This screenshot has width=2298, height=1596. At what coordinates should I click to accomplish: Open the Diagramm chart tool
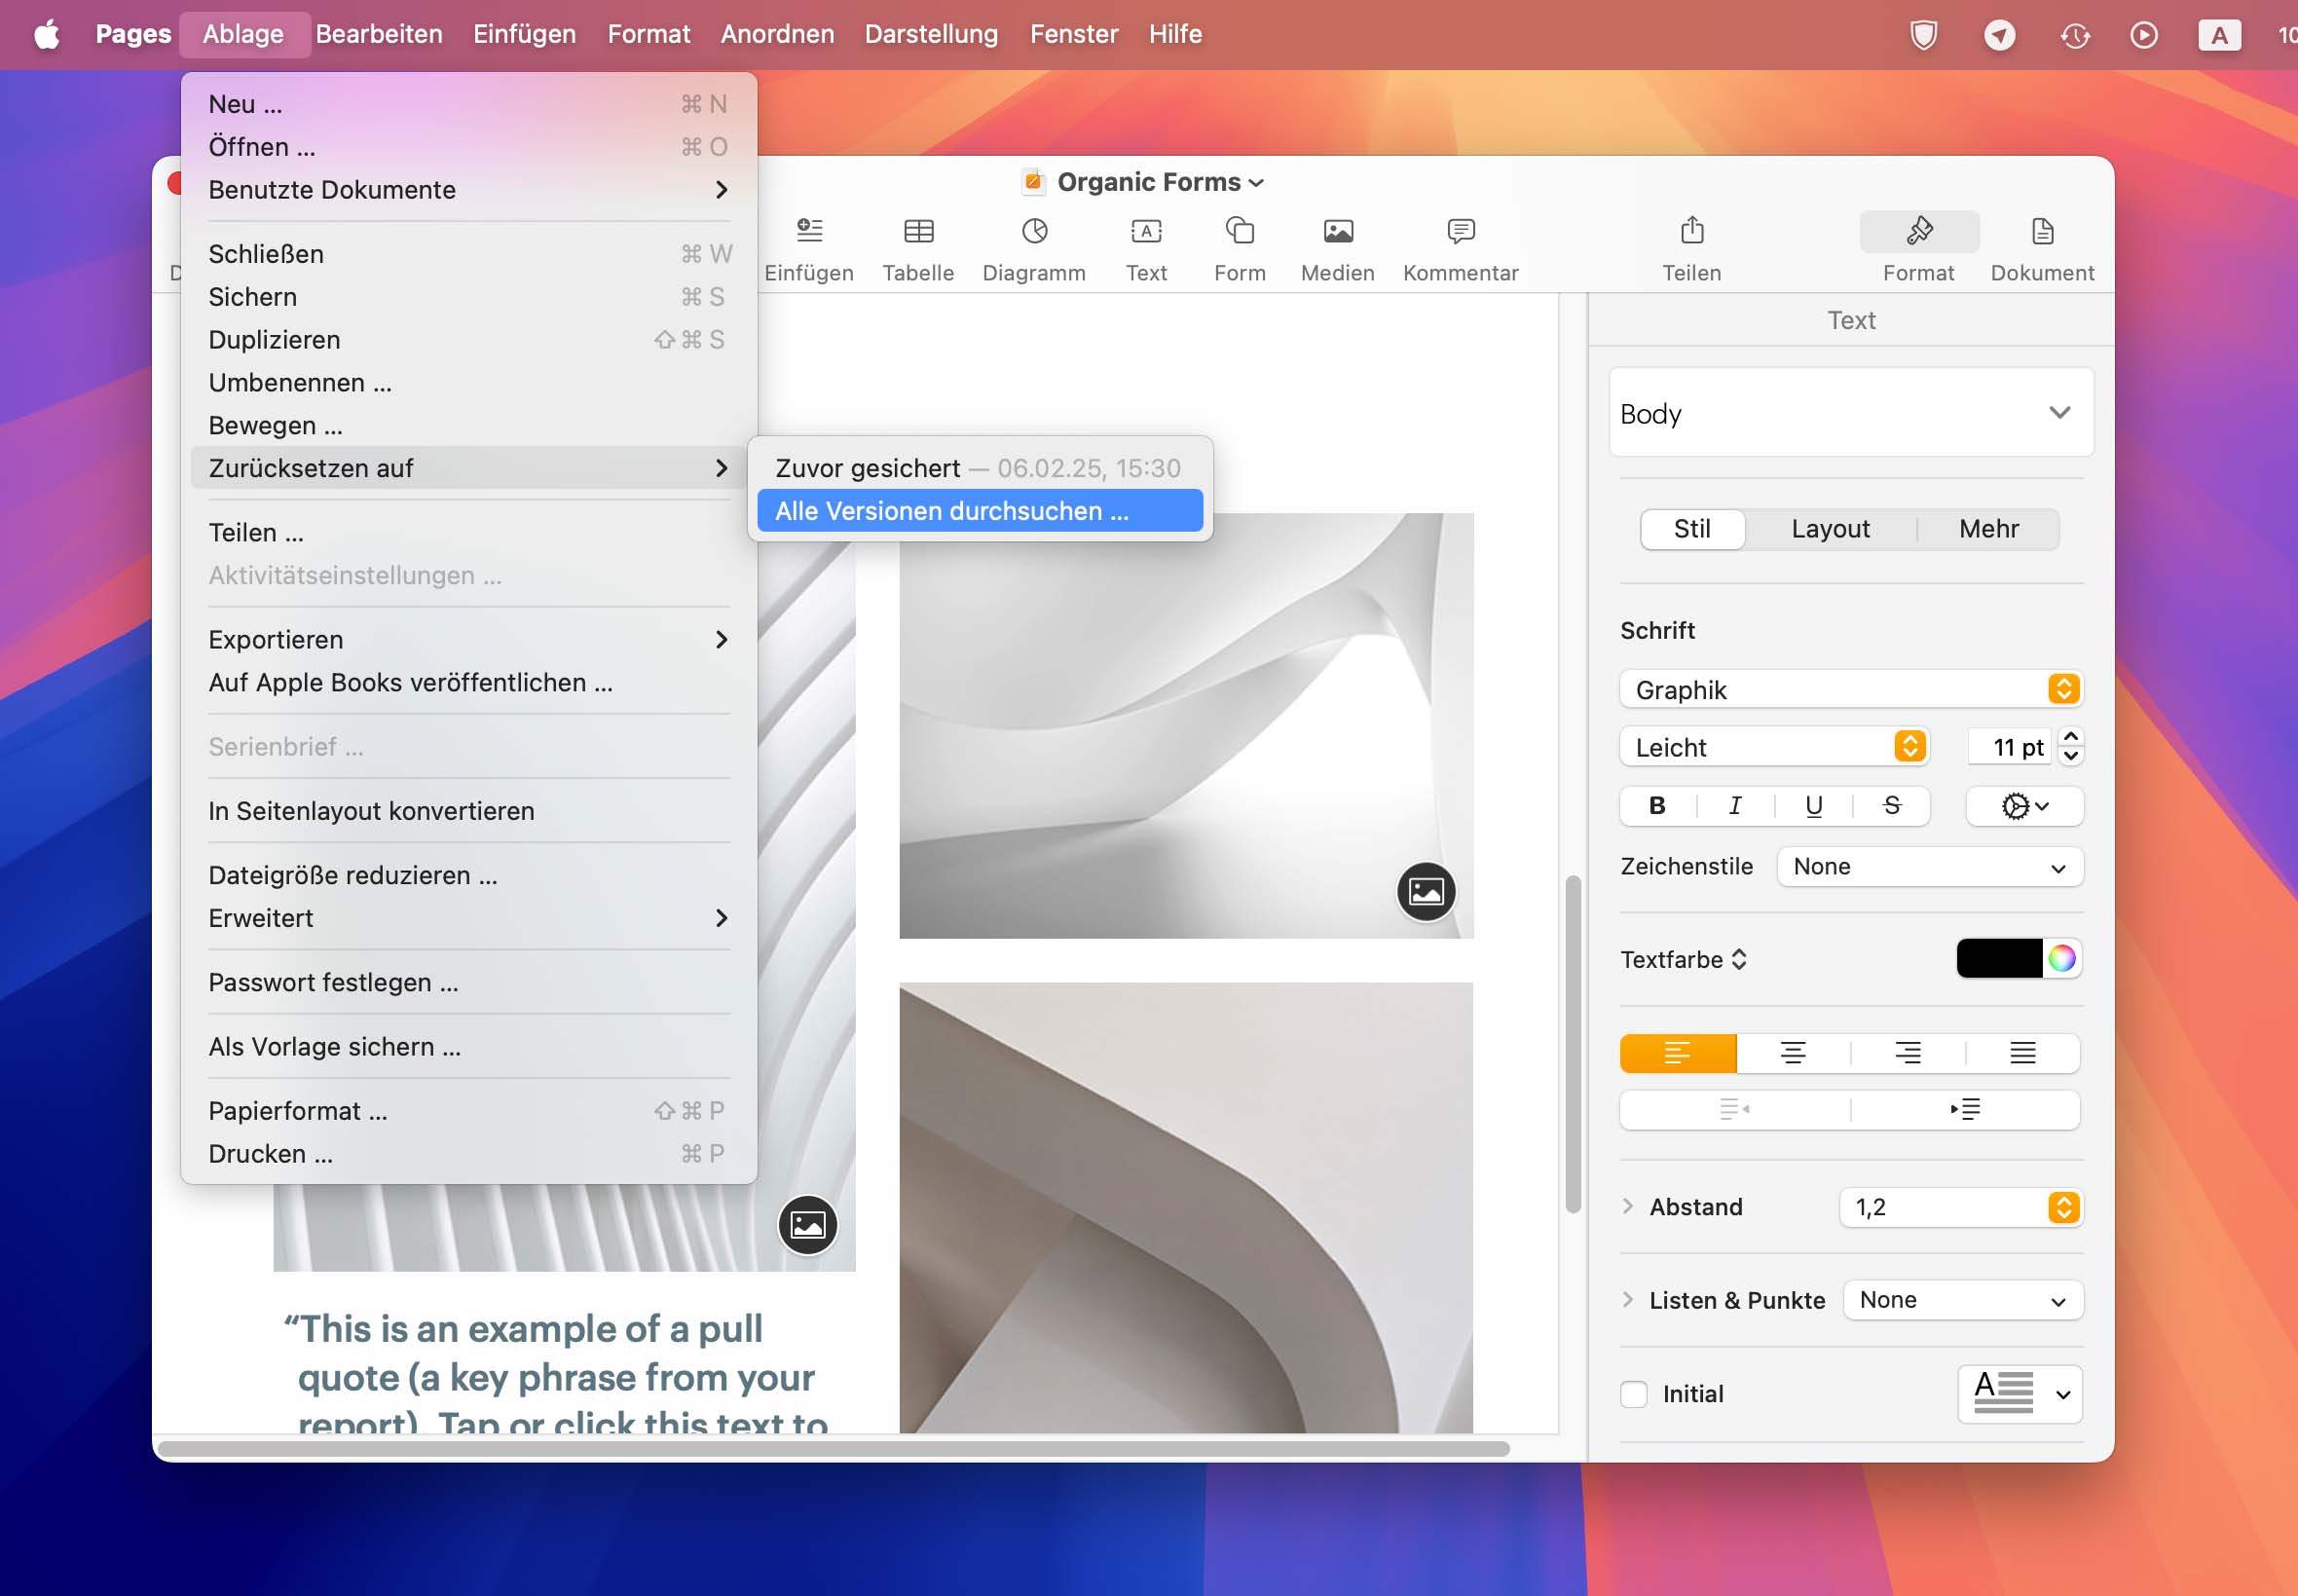click(x=1034, y=232)
